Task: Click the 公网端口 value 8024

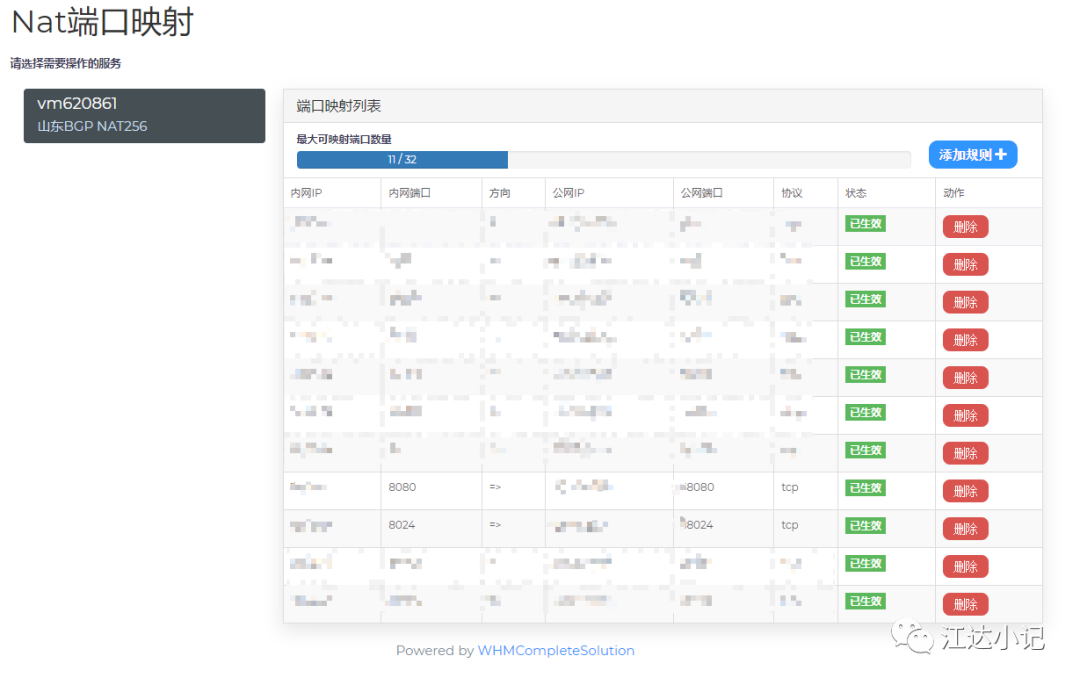Action: tap(700, 525)
